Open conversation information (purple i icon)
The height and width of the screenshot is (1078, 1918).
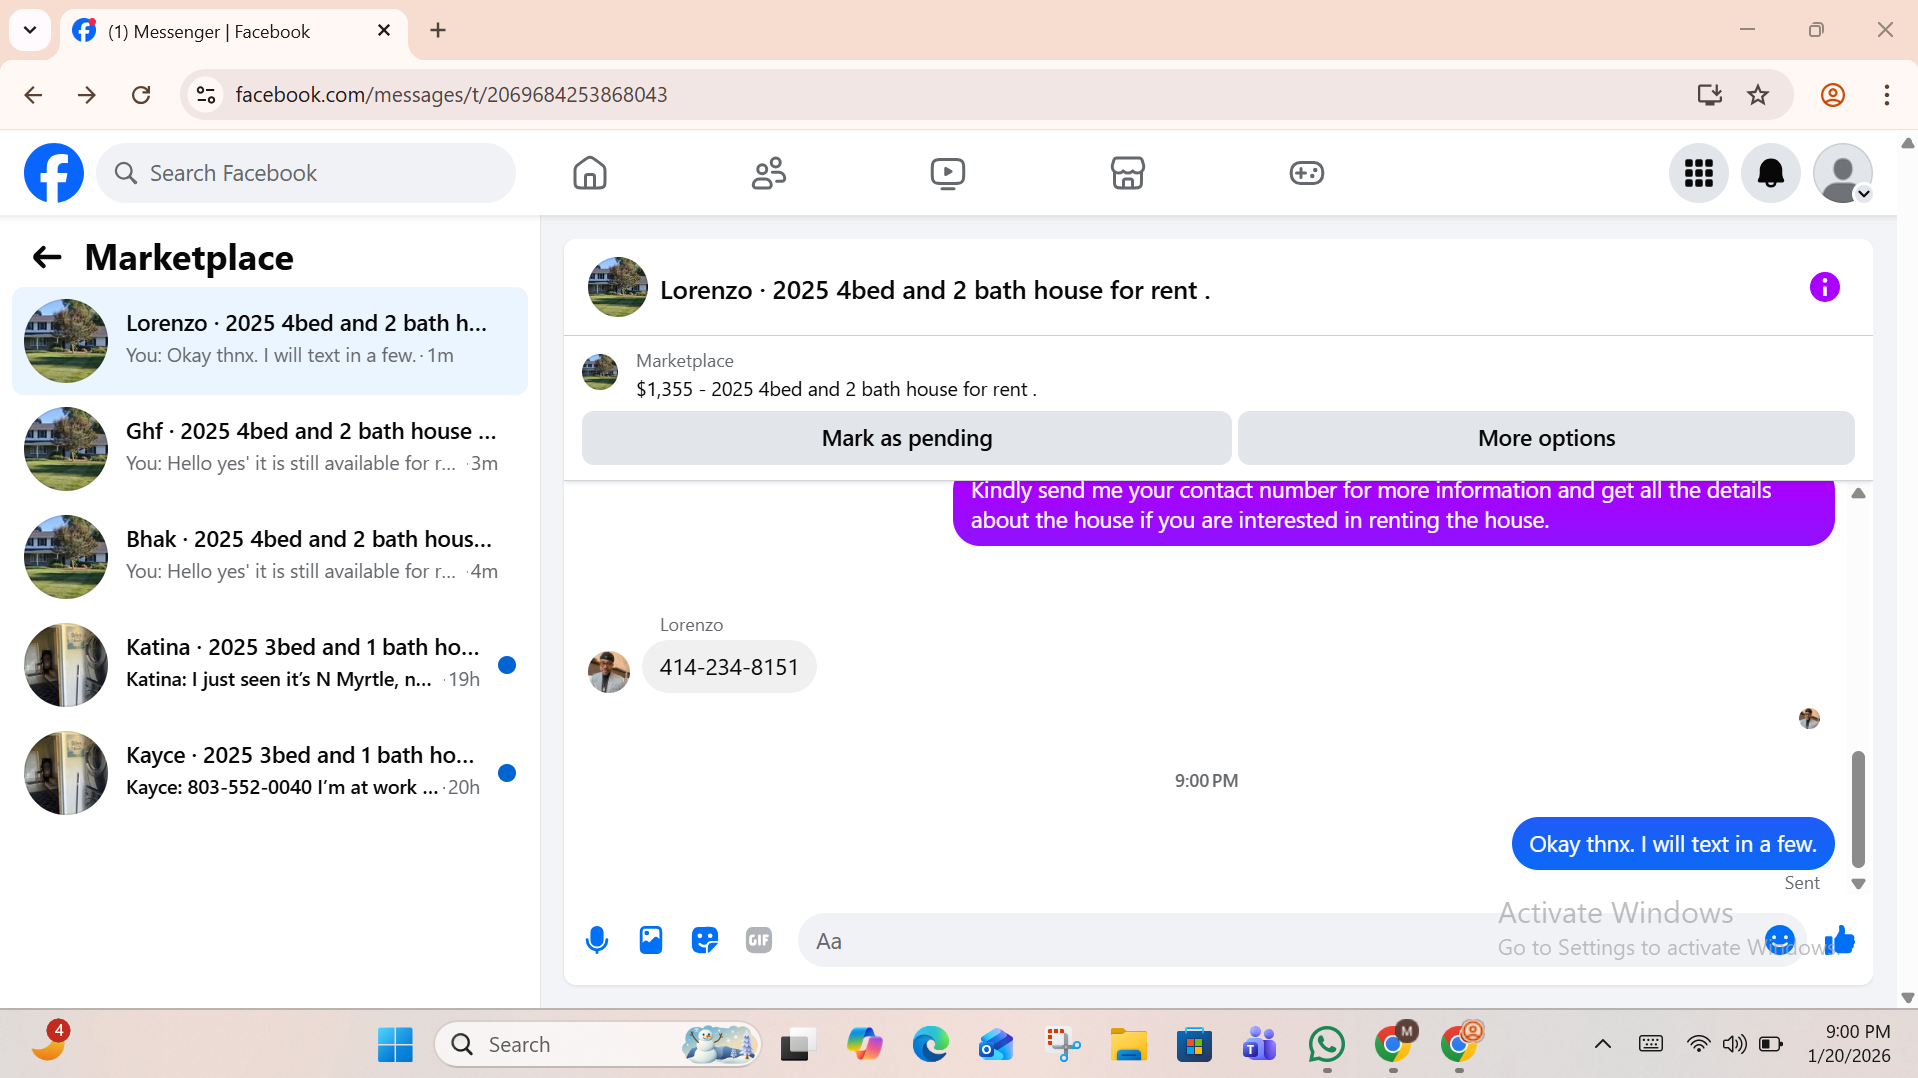pos(1824,288)
